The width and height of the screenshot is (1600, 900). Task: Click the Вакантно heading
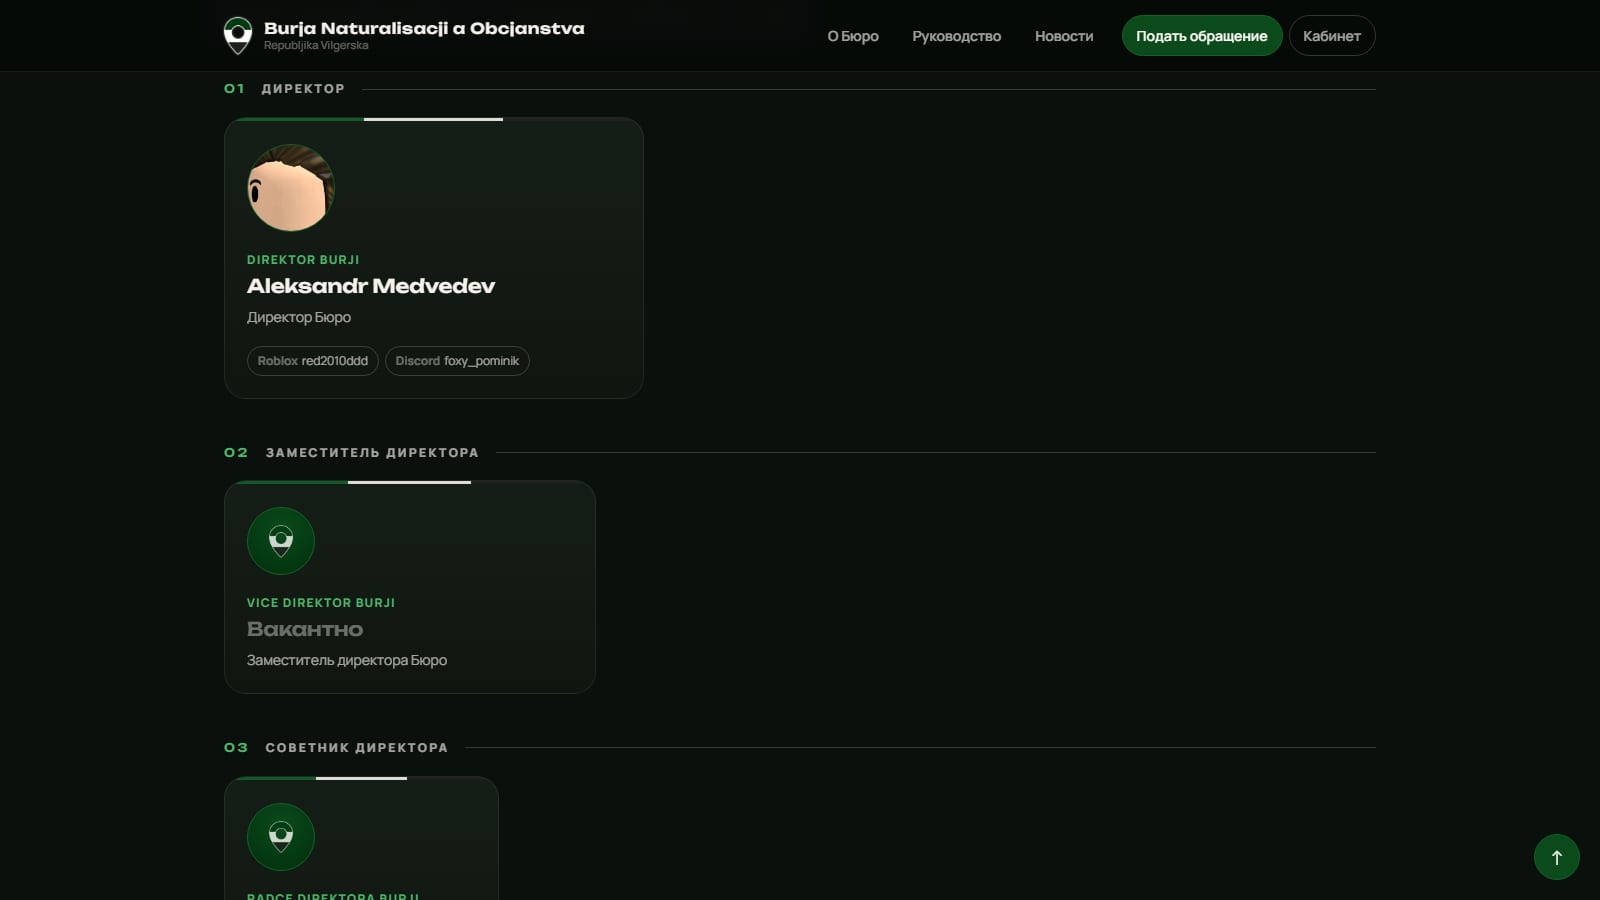pos(305,629)
